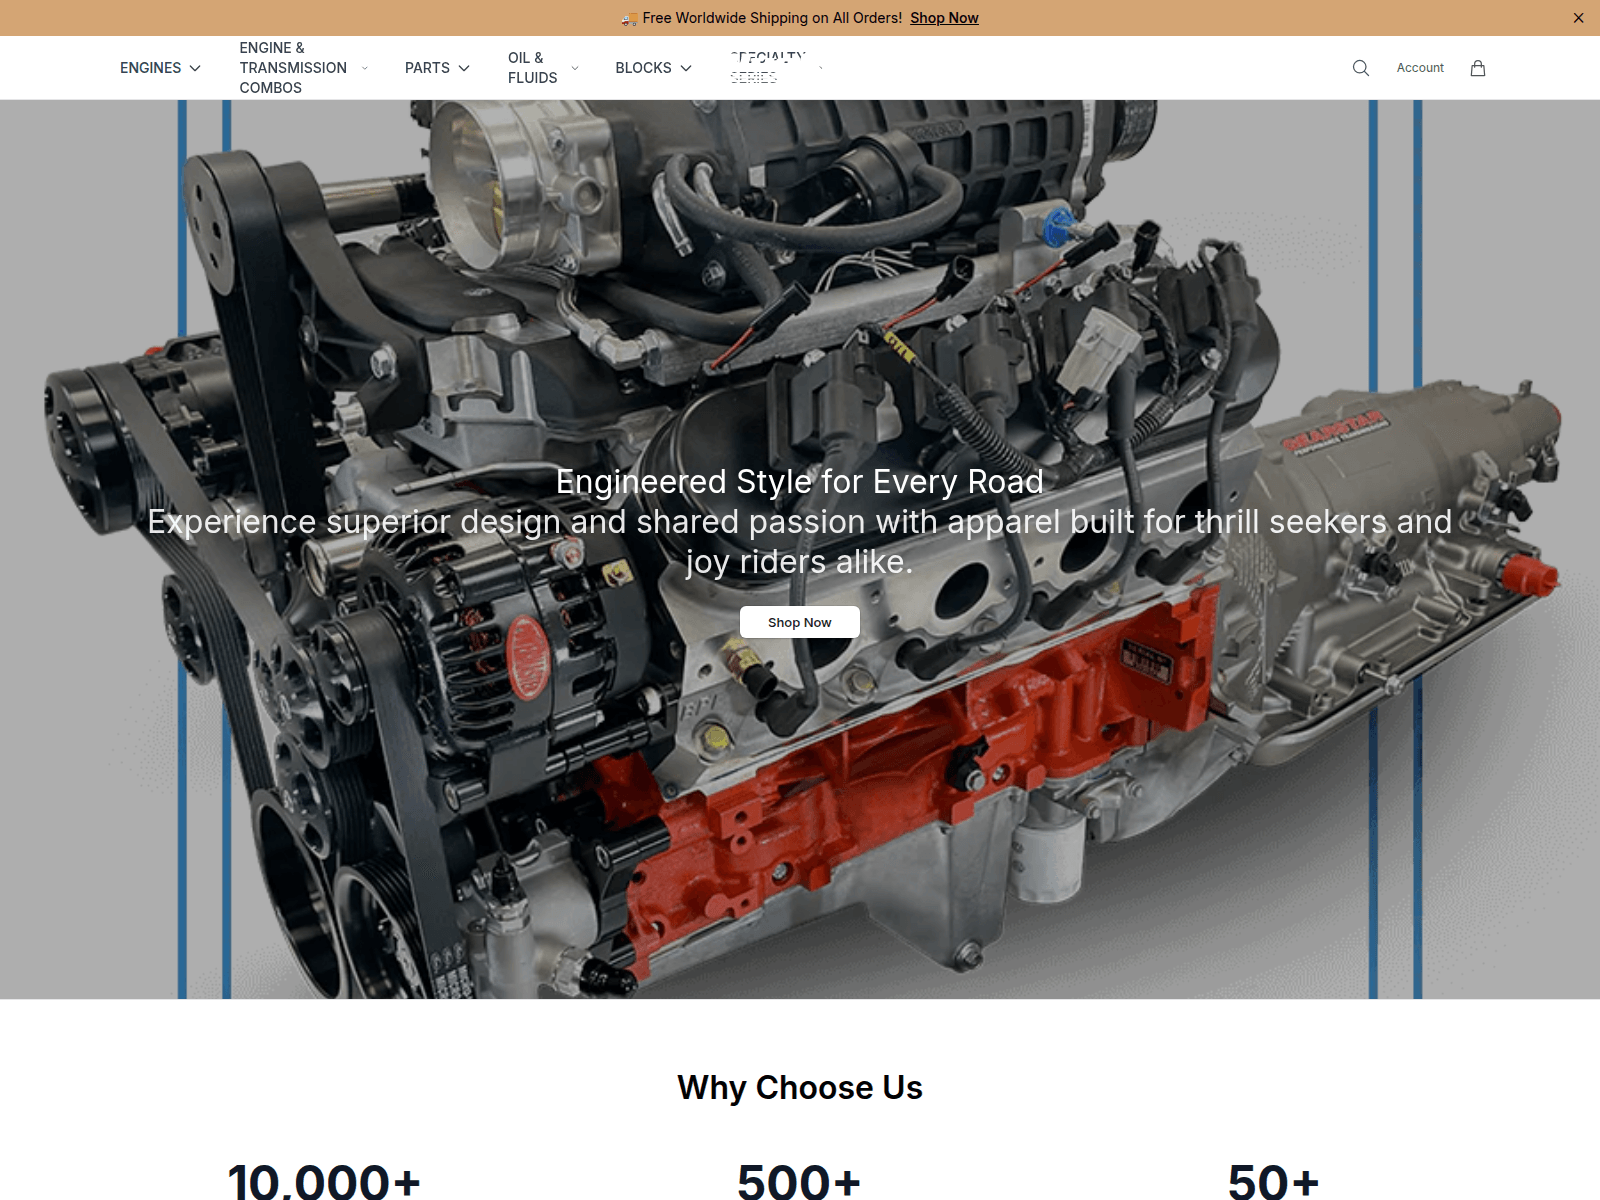Open the shopping bag cart icon
This screenshot has height=1200, width=1600.
coord(1477,68)
